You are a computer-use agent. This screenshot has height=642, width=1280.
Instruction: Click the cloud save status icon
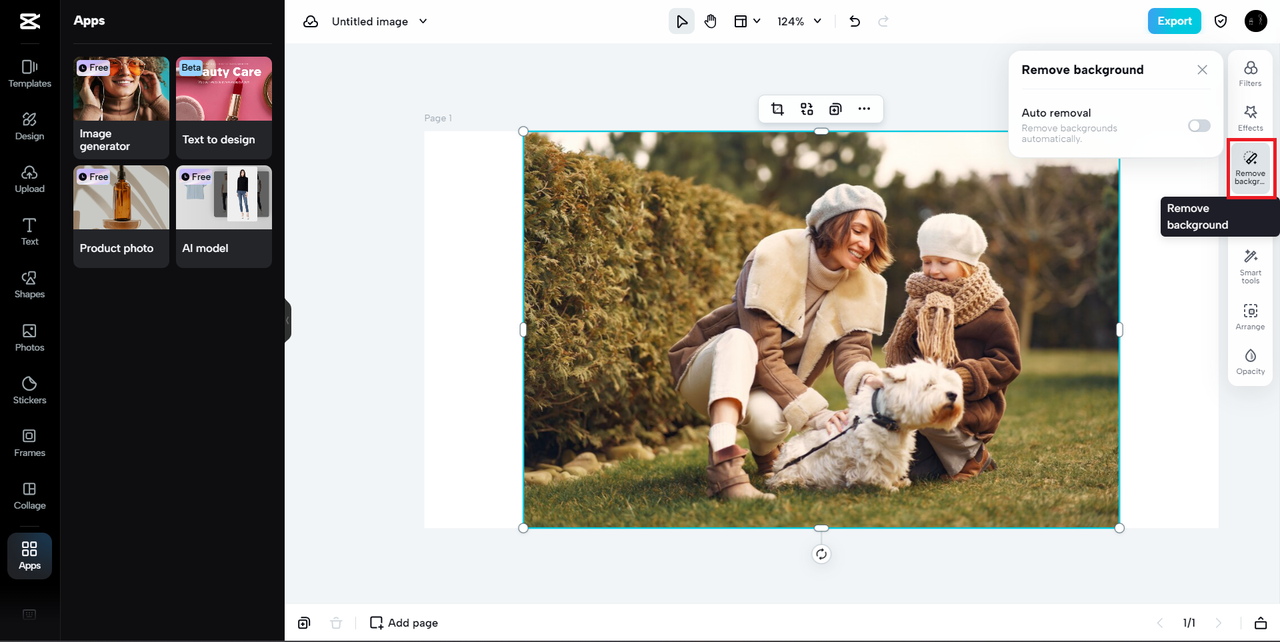311,21
